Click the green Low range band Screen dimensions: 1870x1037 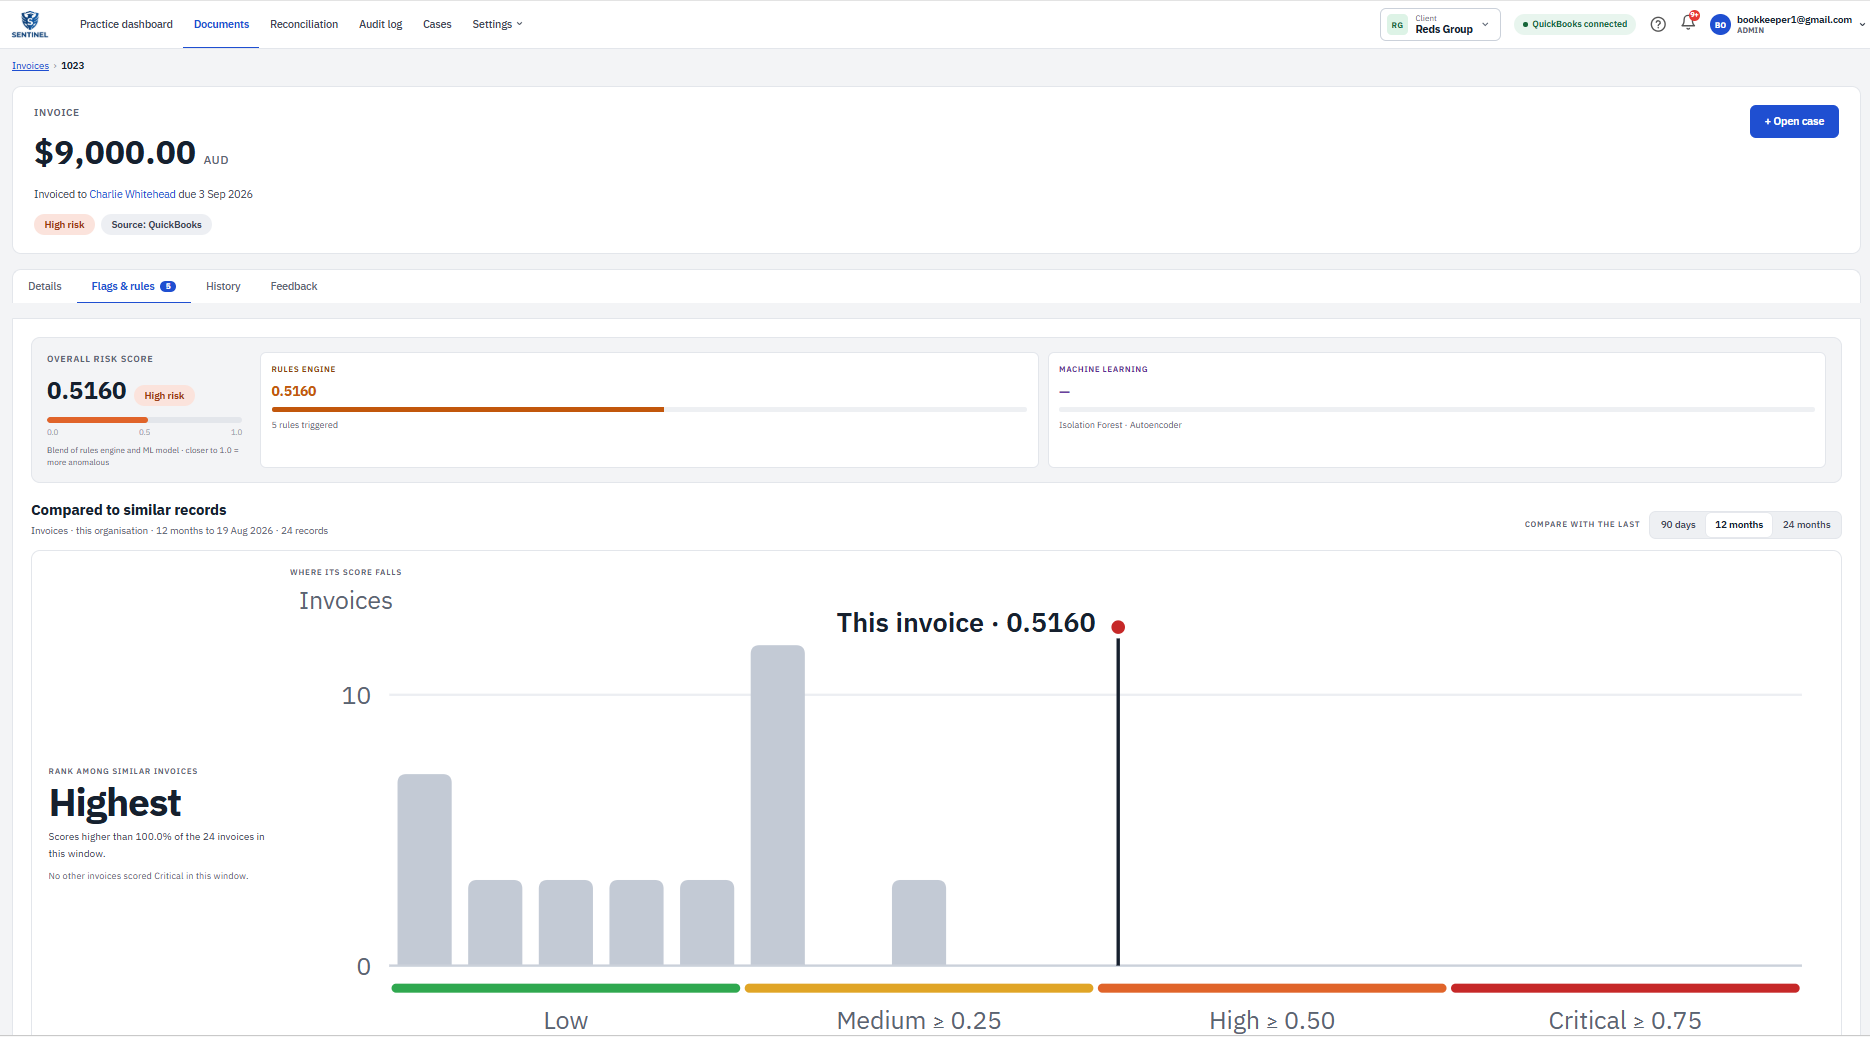point(566,988)
